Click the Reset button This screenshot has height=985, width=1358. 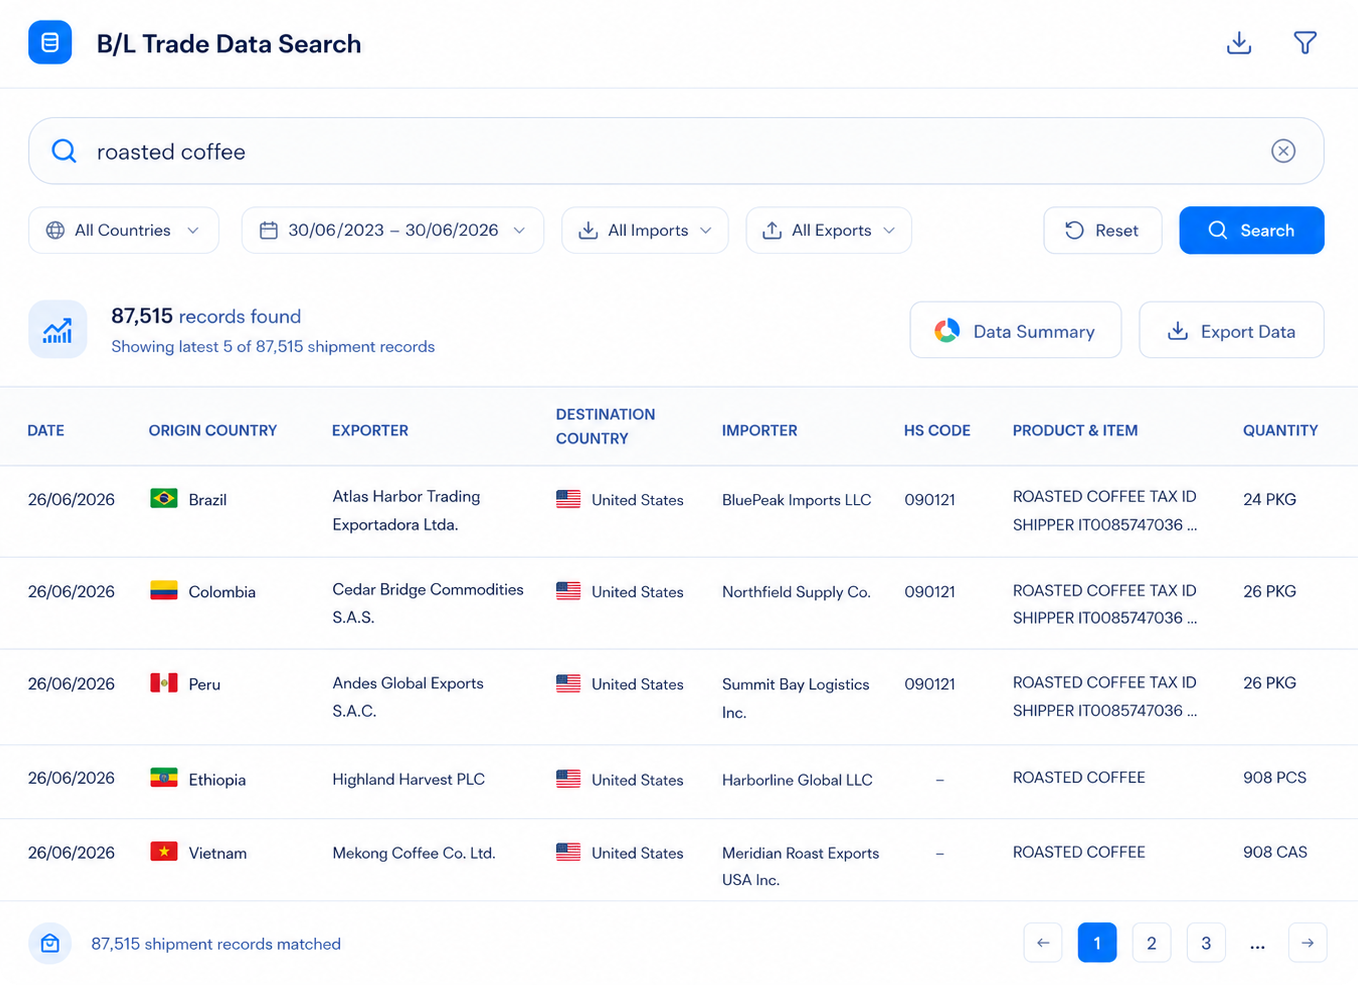click(1103, 230)
